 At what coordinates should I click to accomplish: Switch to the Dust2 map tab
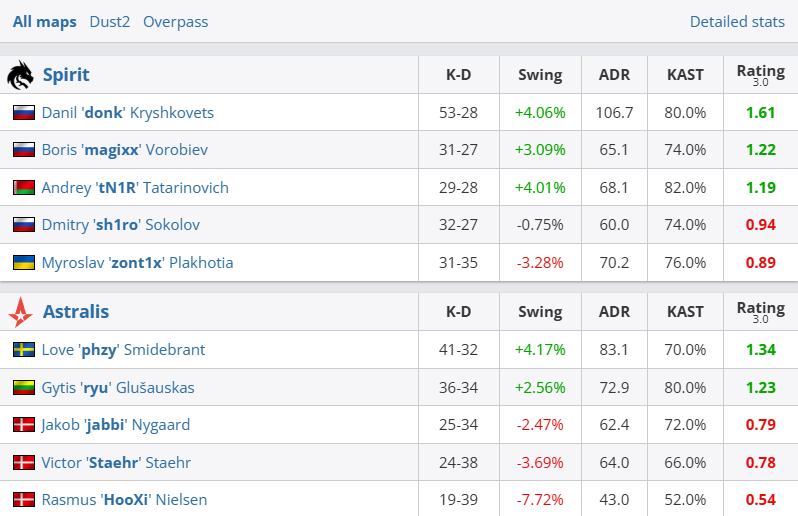click(x=109, y=22)
